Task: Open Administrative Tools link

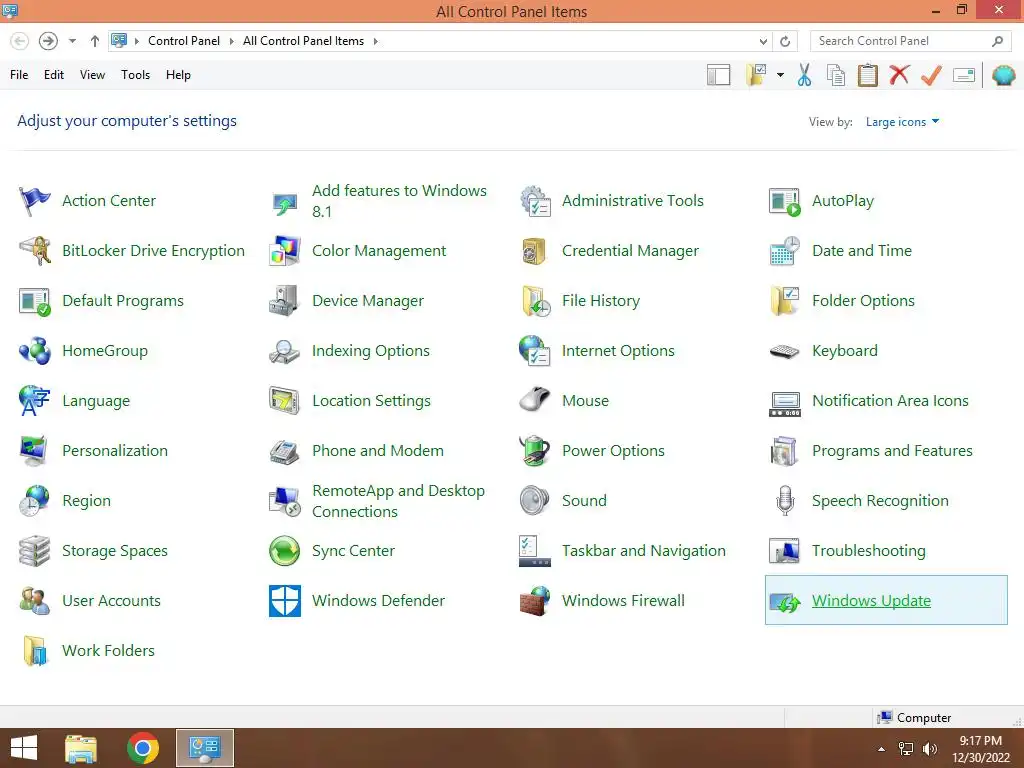Action: [x=633, y=200]
